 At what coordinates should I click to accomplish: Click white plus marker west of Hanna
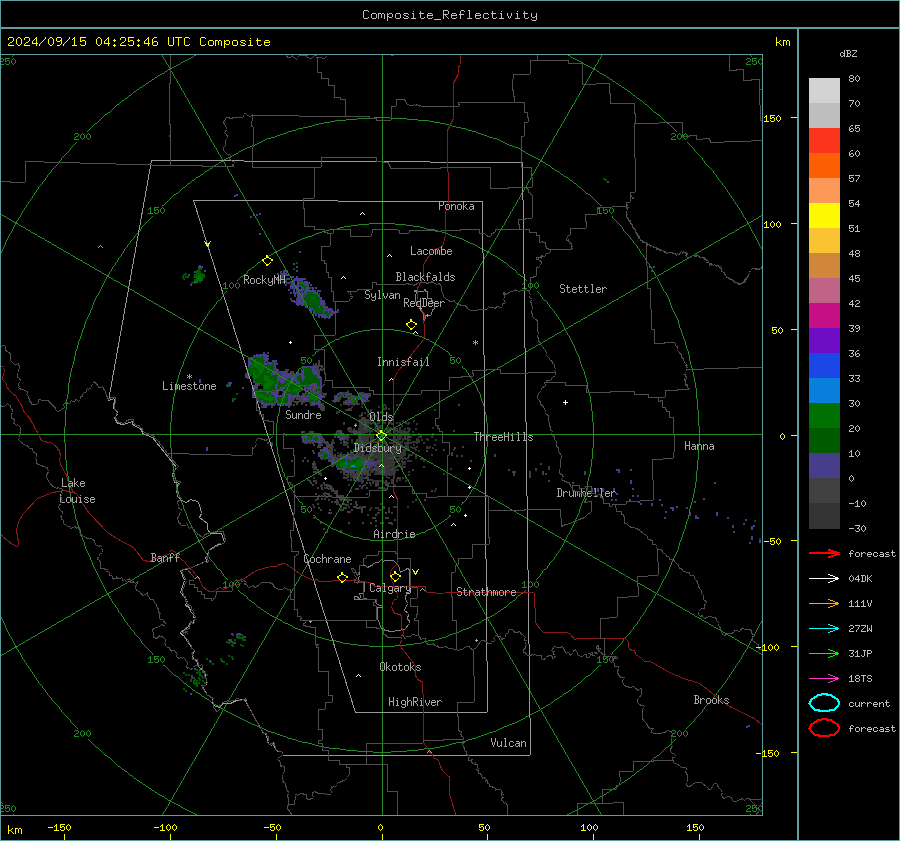565,402
